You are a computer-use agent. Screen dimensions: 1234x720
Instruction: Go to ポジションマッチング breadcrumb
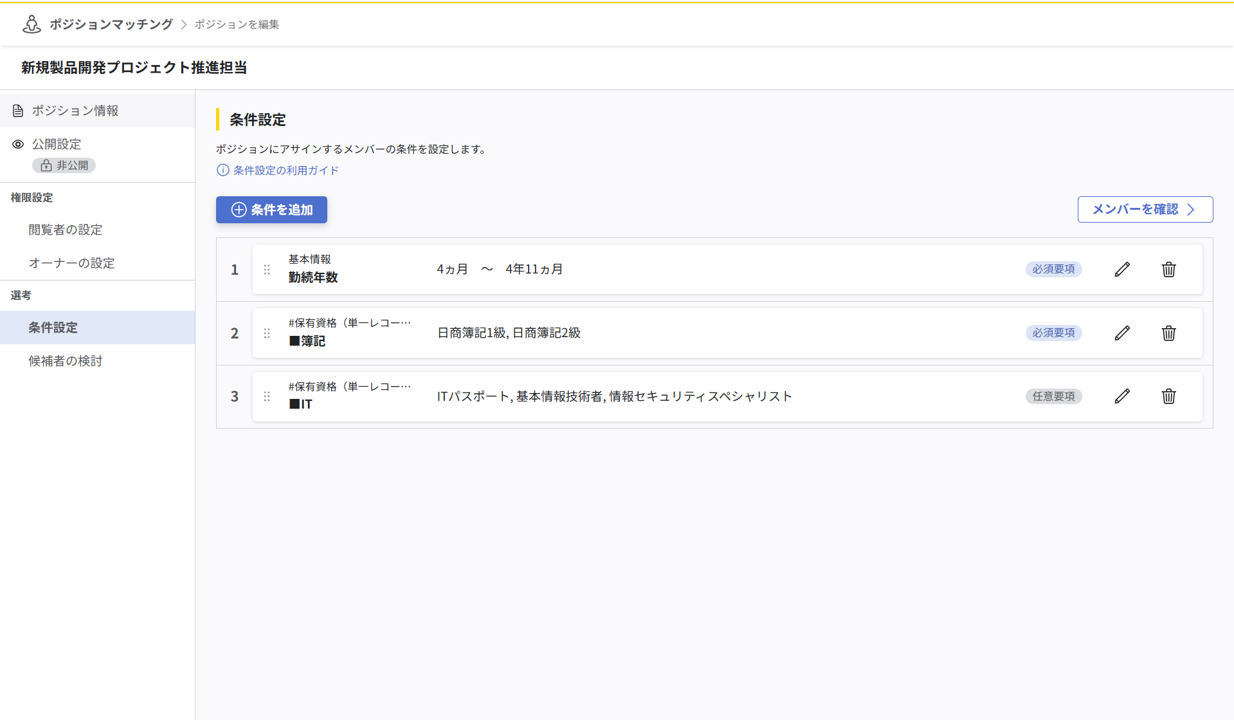[111, 24]
